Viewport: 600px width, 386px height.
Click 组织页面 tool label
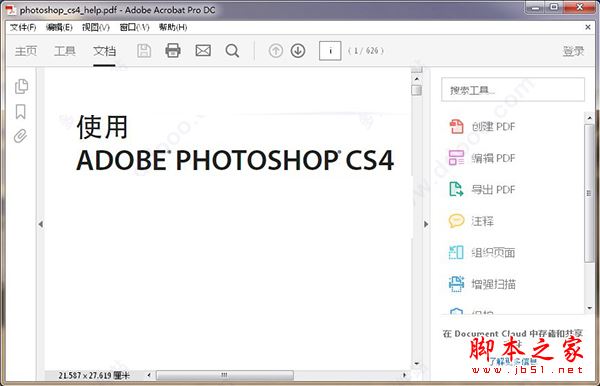tap(493, 252)
